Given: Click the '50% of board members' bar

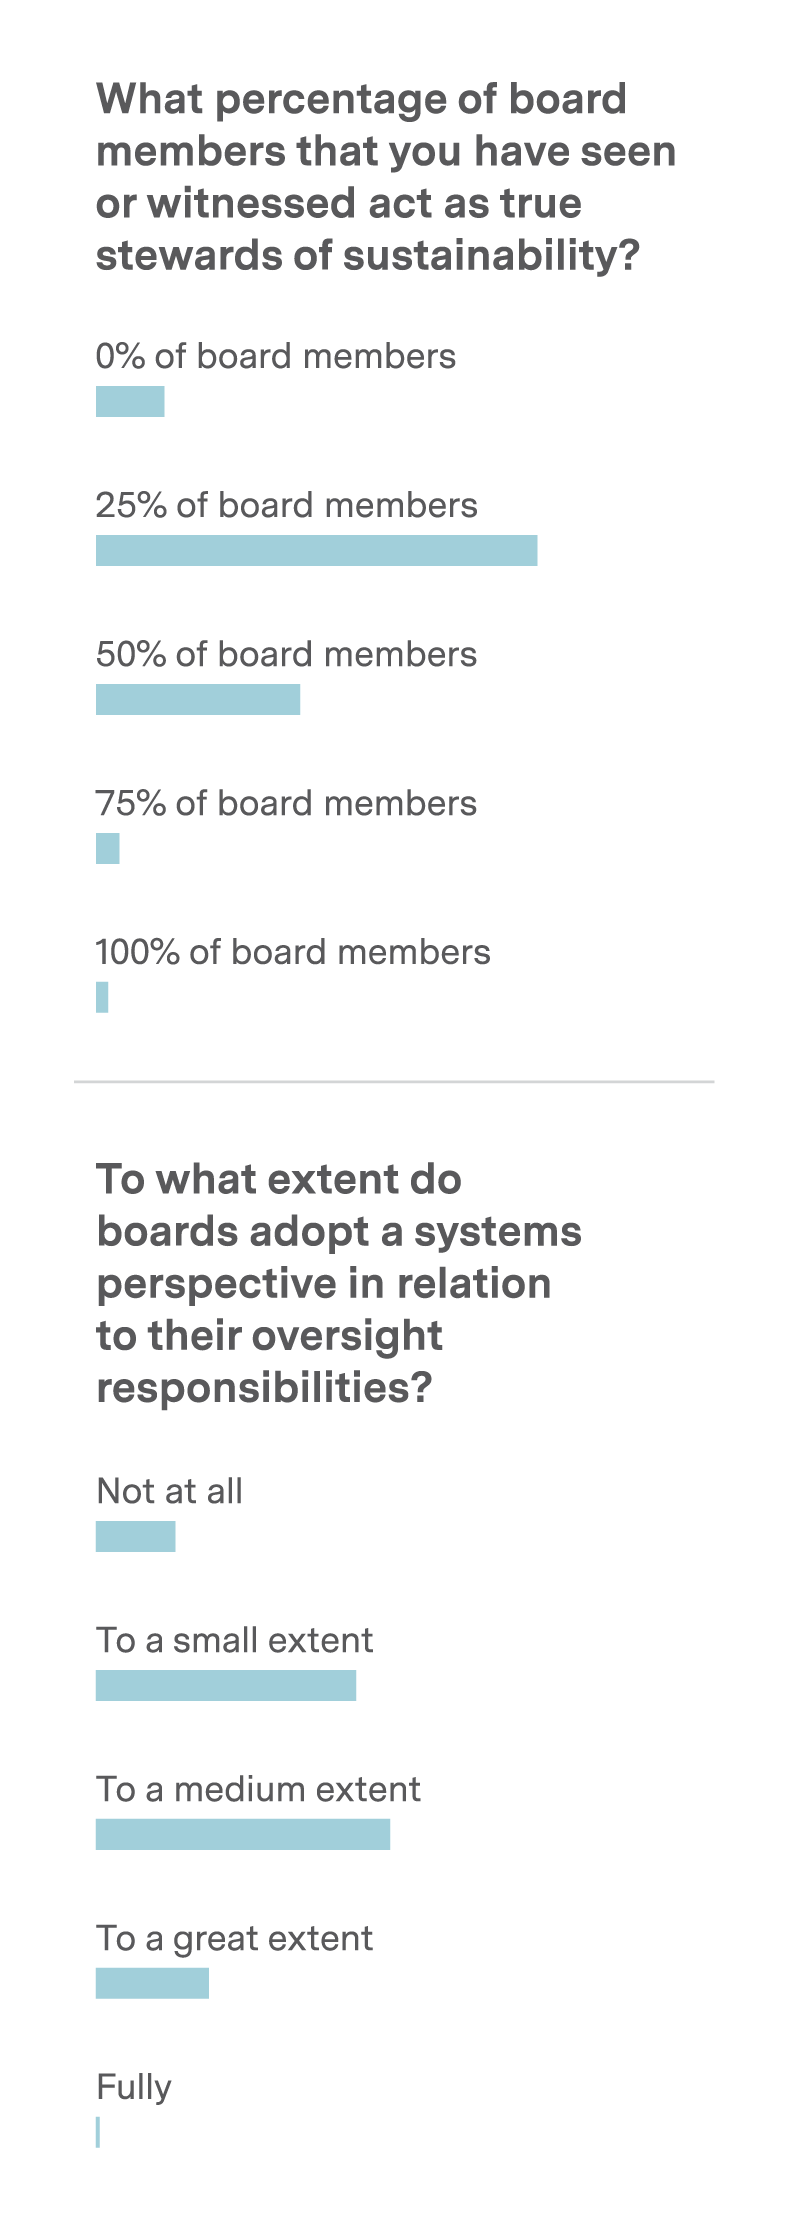Looking at the screenshot, I should 198,700.
